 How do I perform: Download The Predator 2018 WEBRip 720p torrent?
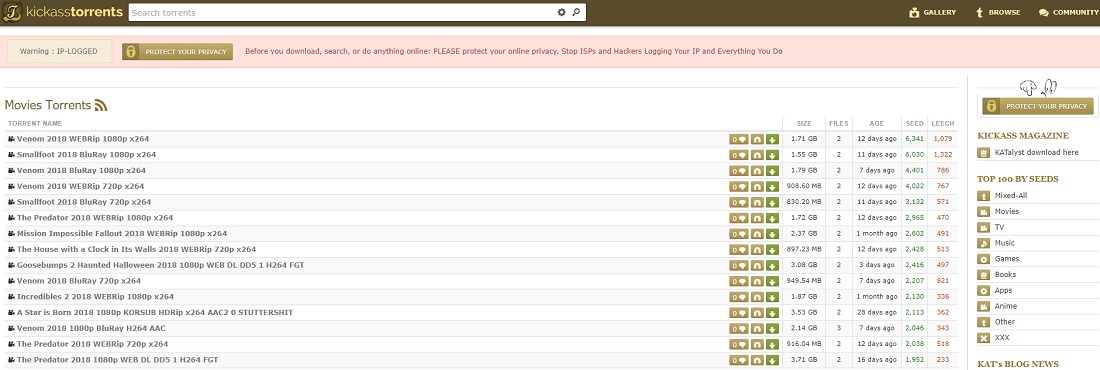click(772, 344)
